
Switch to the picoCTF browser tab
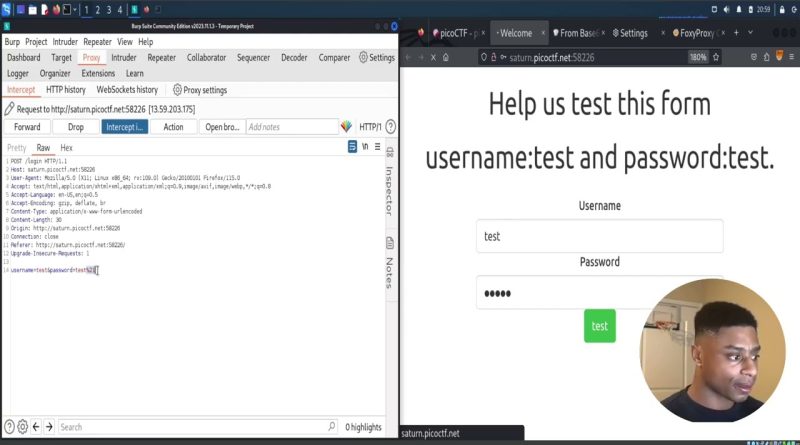[457, 33]
